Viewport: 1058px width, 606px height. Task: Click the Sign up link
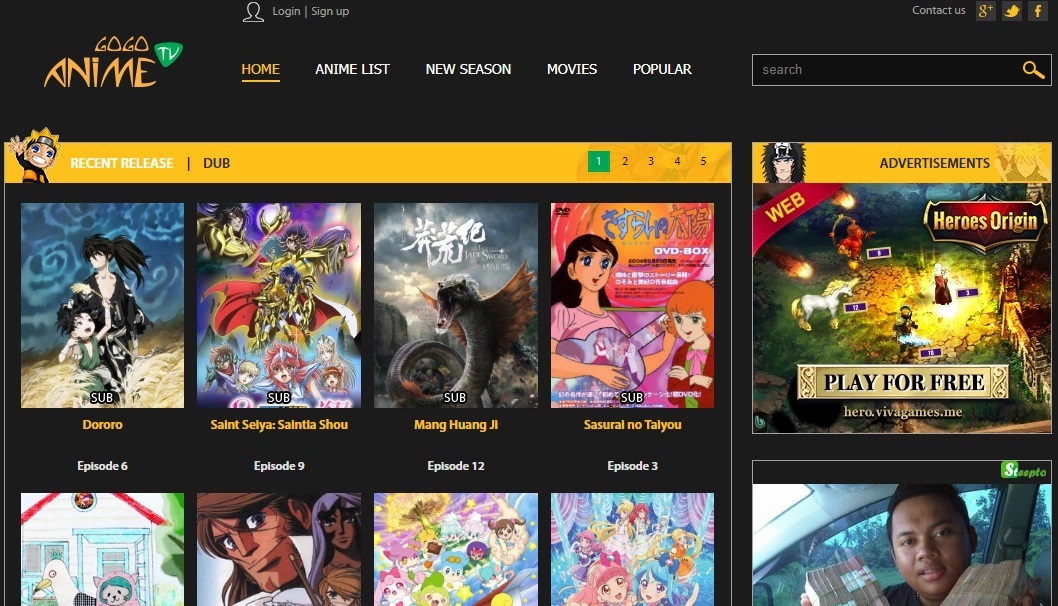330,11
